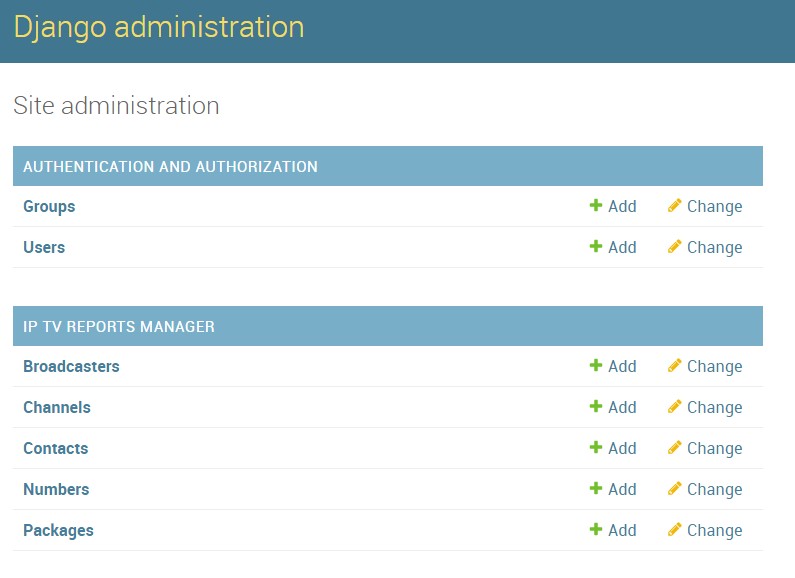Viewport: 795px width, 578px height.
Task: Open the Groups model link
Action: 49,207
